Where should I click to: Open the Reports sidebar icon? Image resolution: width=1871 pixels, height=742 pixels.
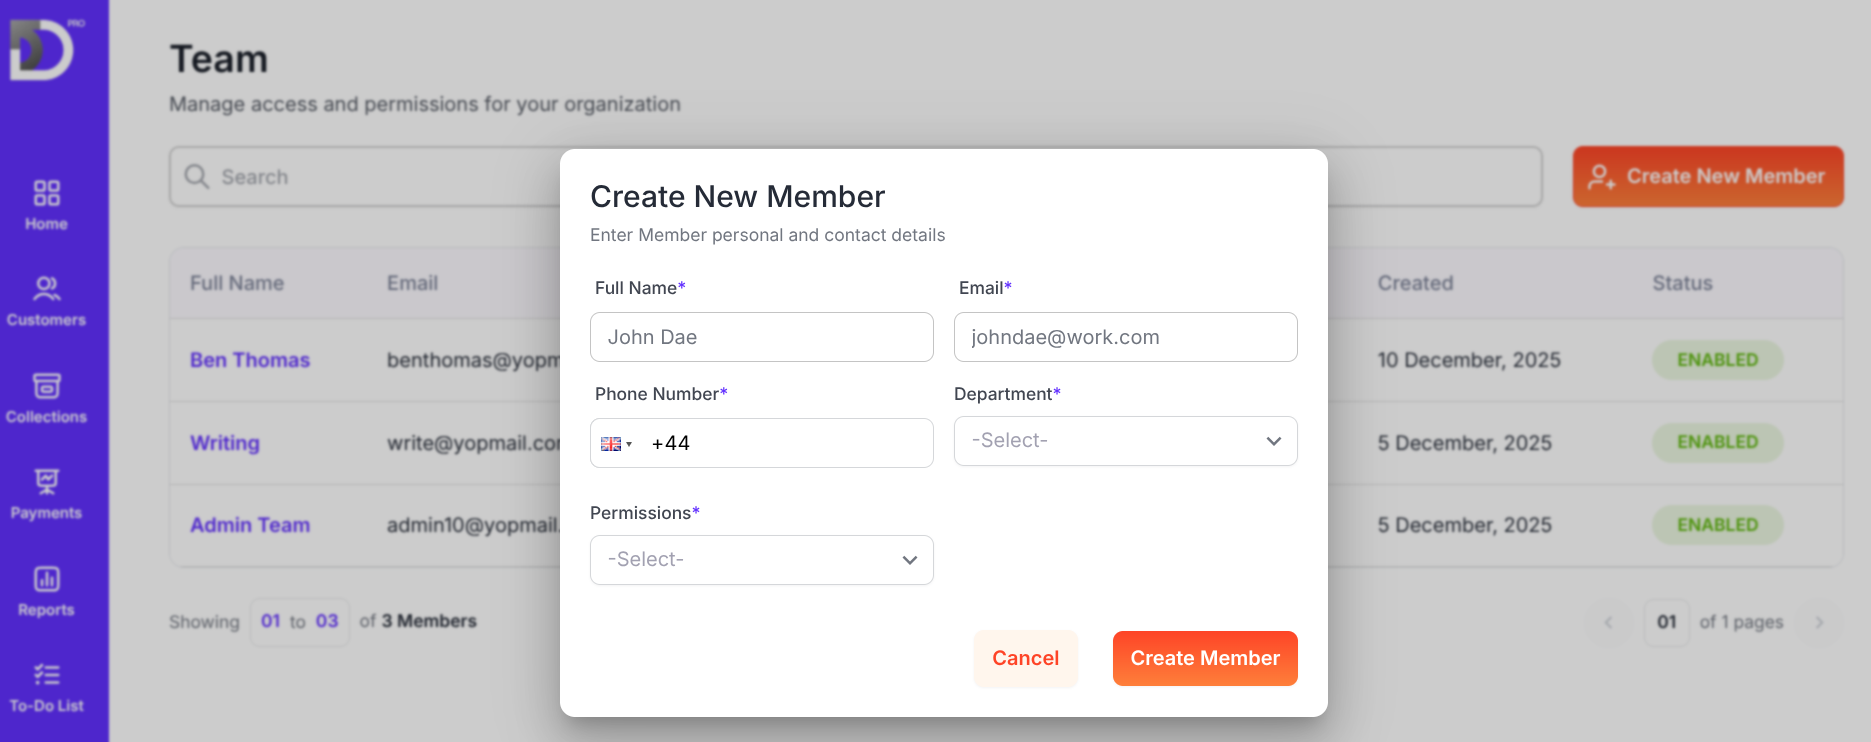click(46, 579)
